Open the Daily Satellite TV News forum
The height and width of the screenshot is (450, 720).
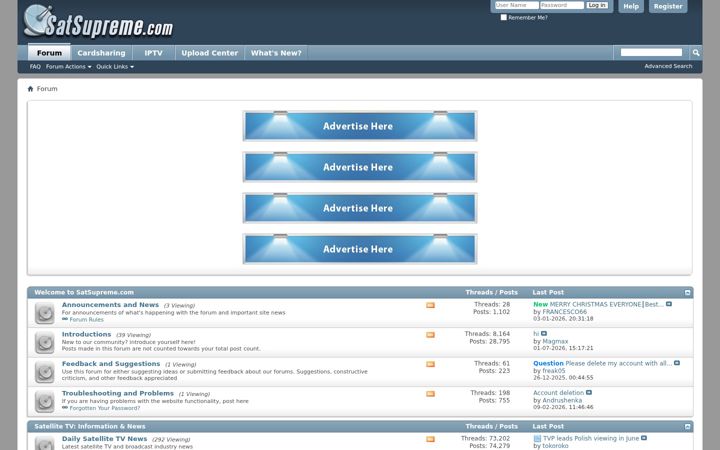tap(104, 439)
